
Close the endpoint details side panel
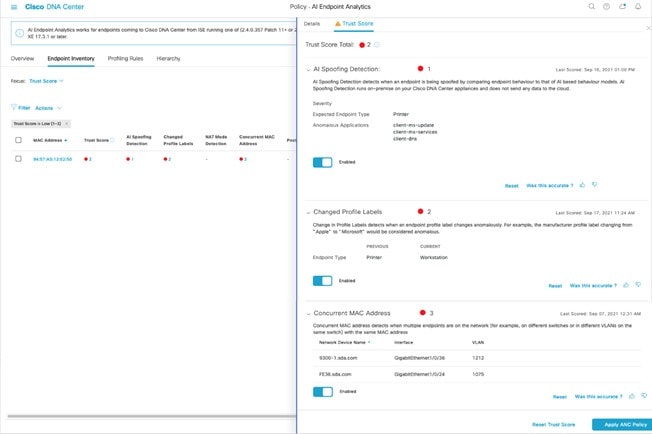click(x=648, y=28)
